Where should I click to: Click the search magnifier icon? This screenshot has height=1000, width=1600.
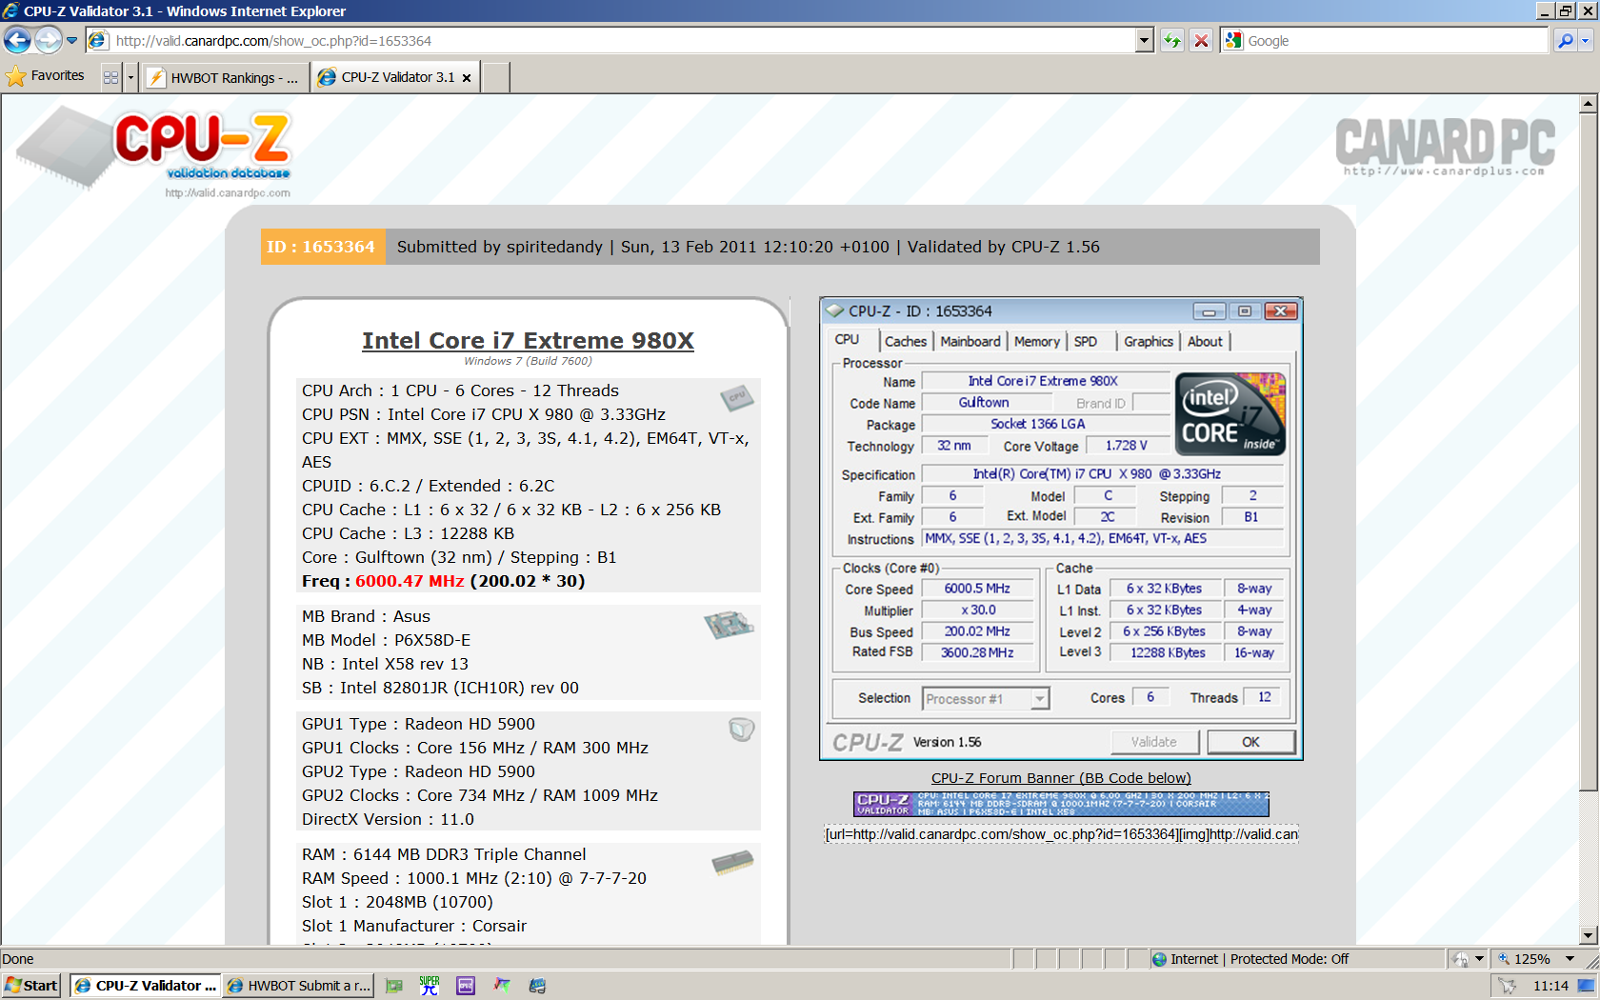pos(1565,41)
